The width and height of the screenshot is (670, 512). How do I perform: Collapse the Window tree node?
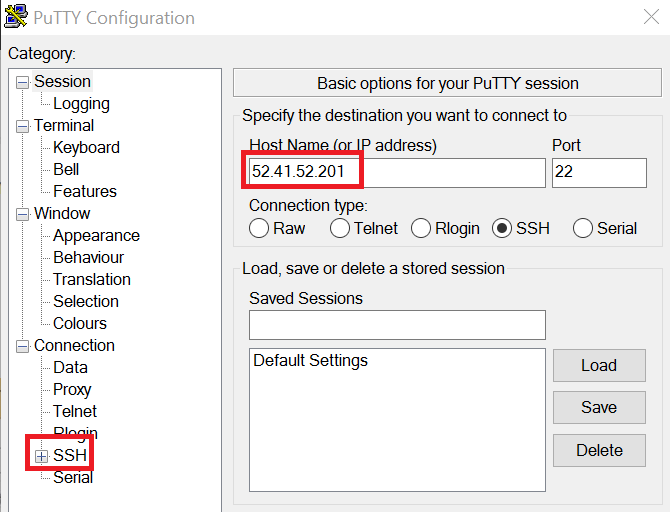pos(22,214)
